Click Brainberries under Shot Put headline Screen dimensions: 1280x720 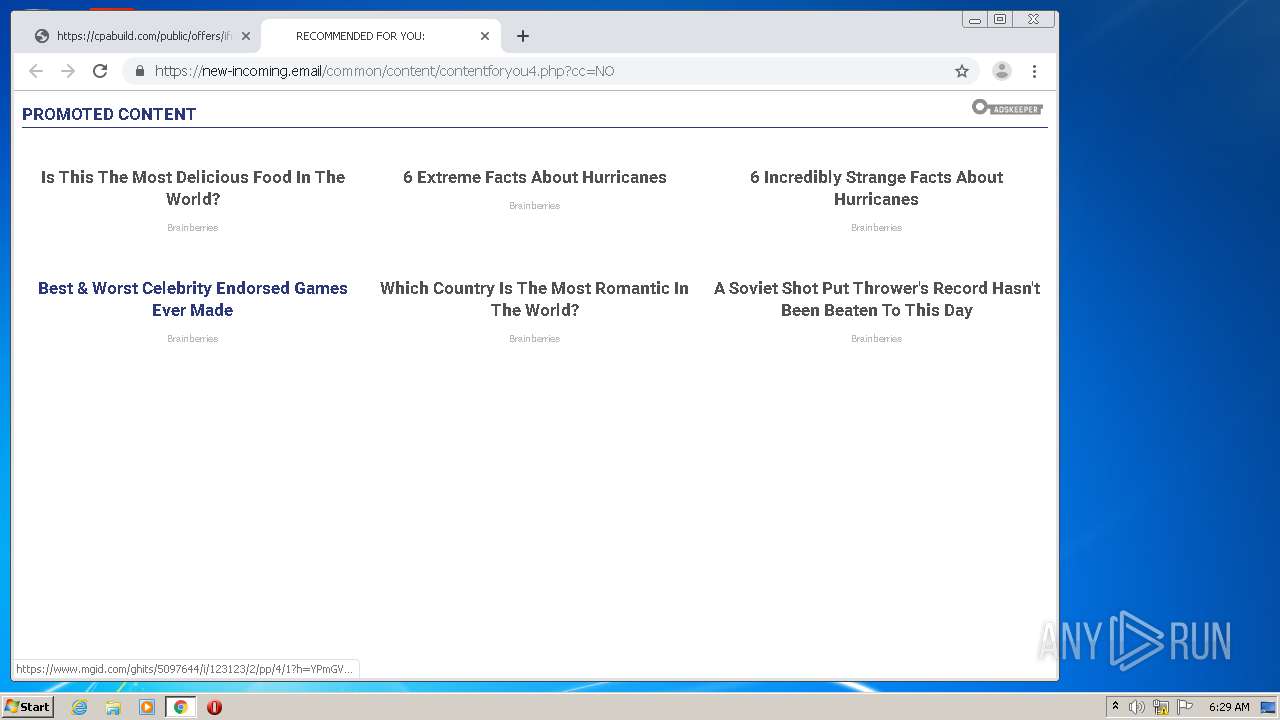tap(877, 339)
